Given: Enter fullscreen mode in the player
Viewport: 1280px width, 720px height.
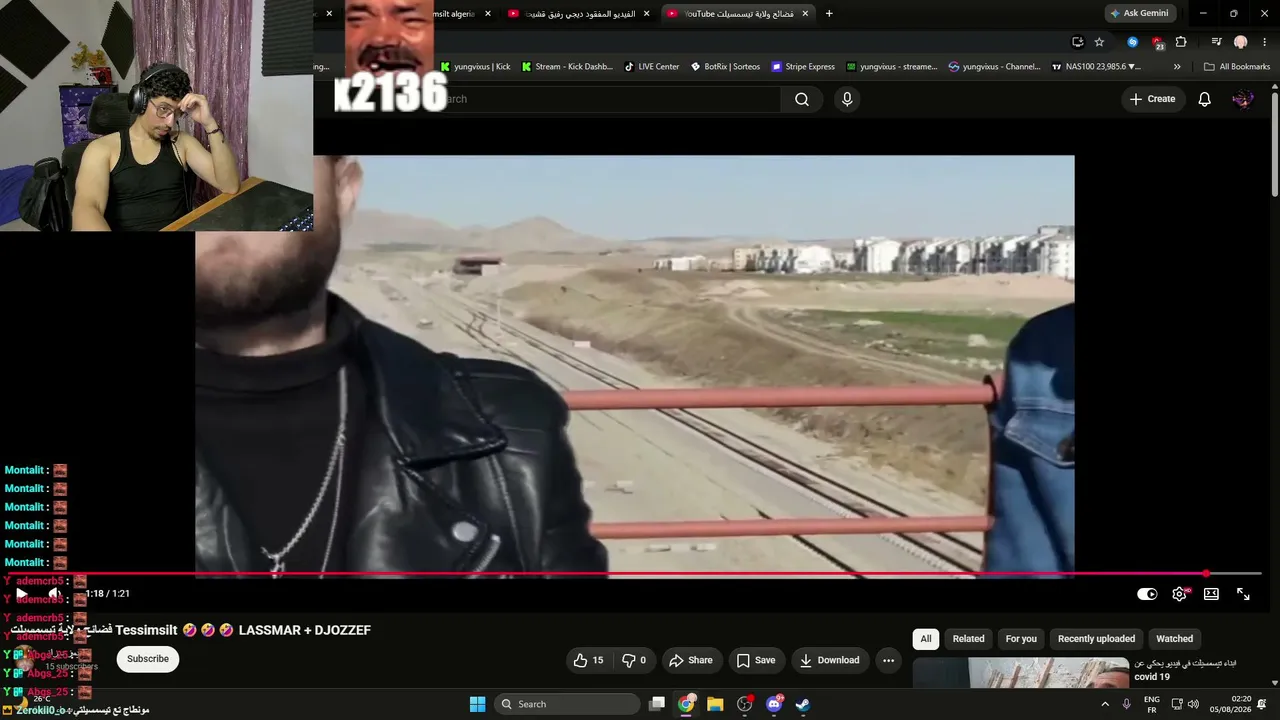Looking at the screenshot, I should [x=1243, y=594].
